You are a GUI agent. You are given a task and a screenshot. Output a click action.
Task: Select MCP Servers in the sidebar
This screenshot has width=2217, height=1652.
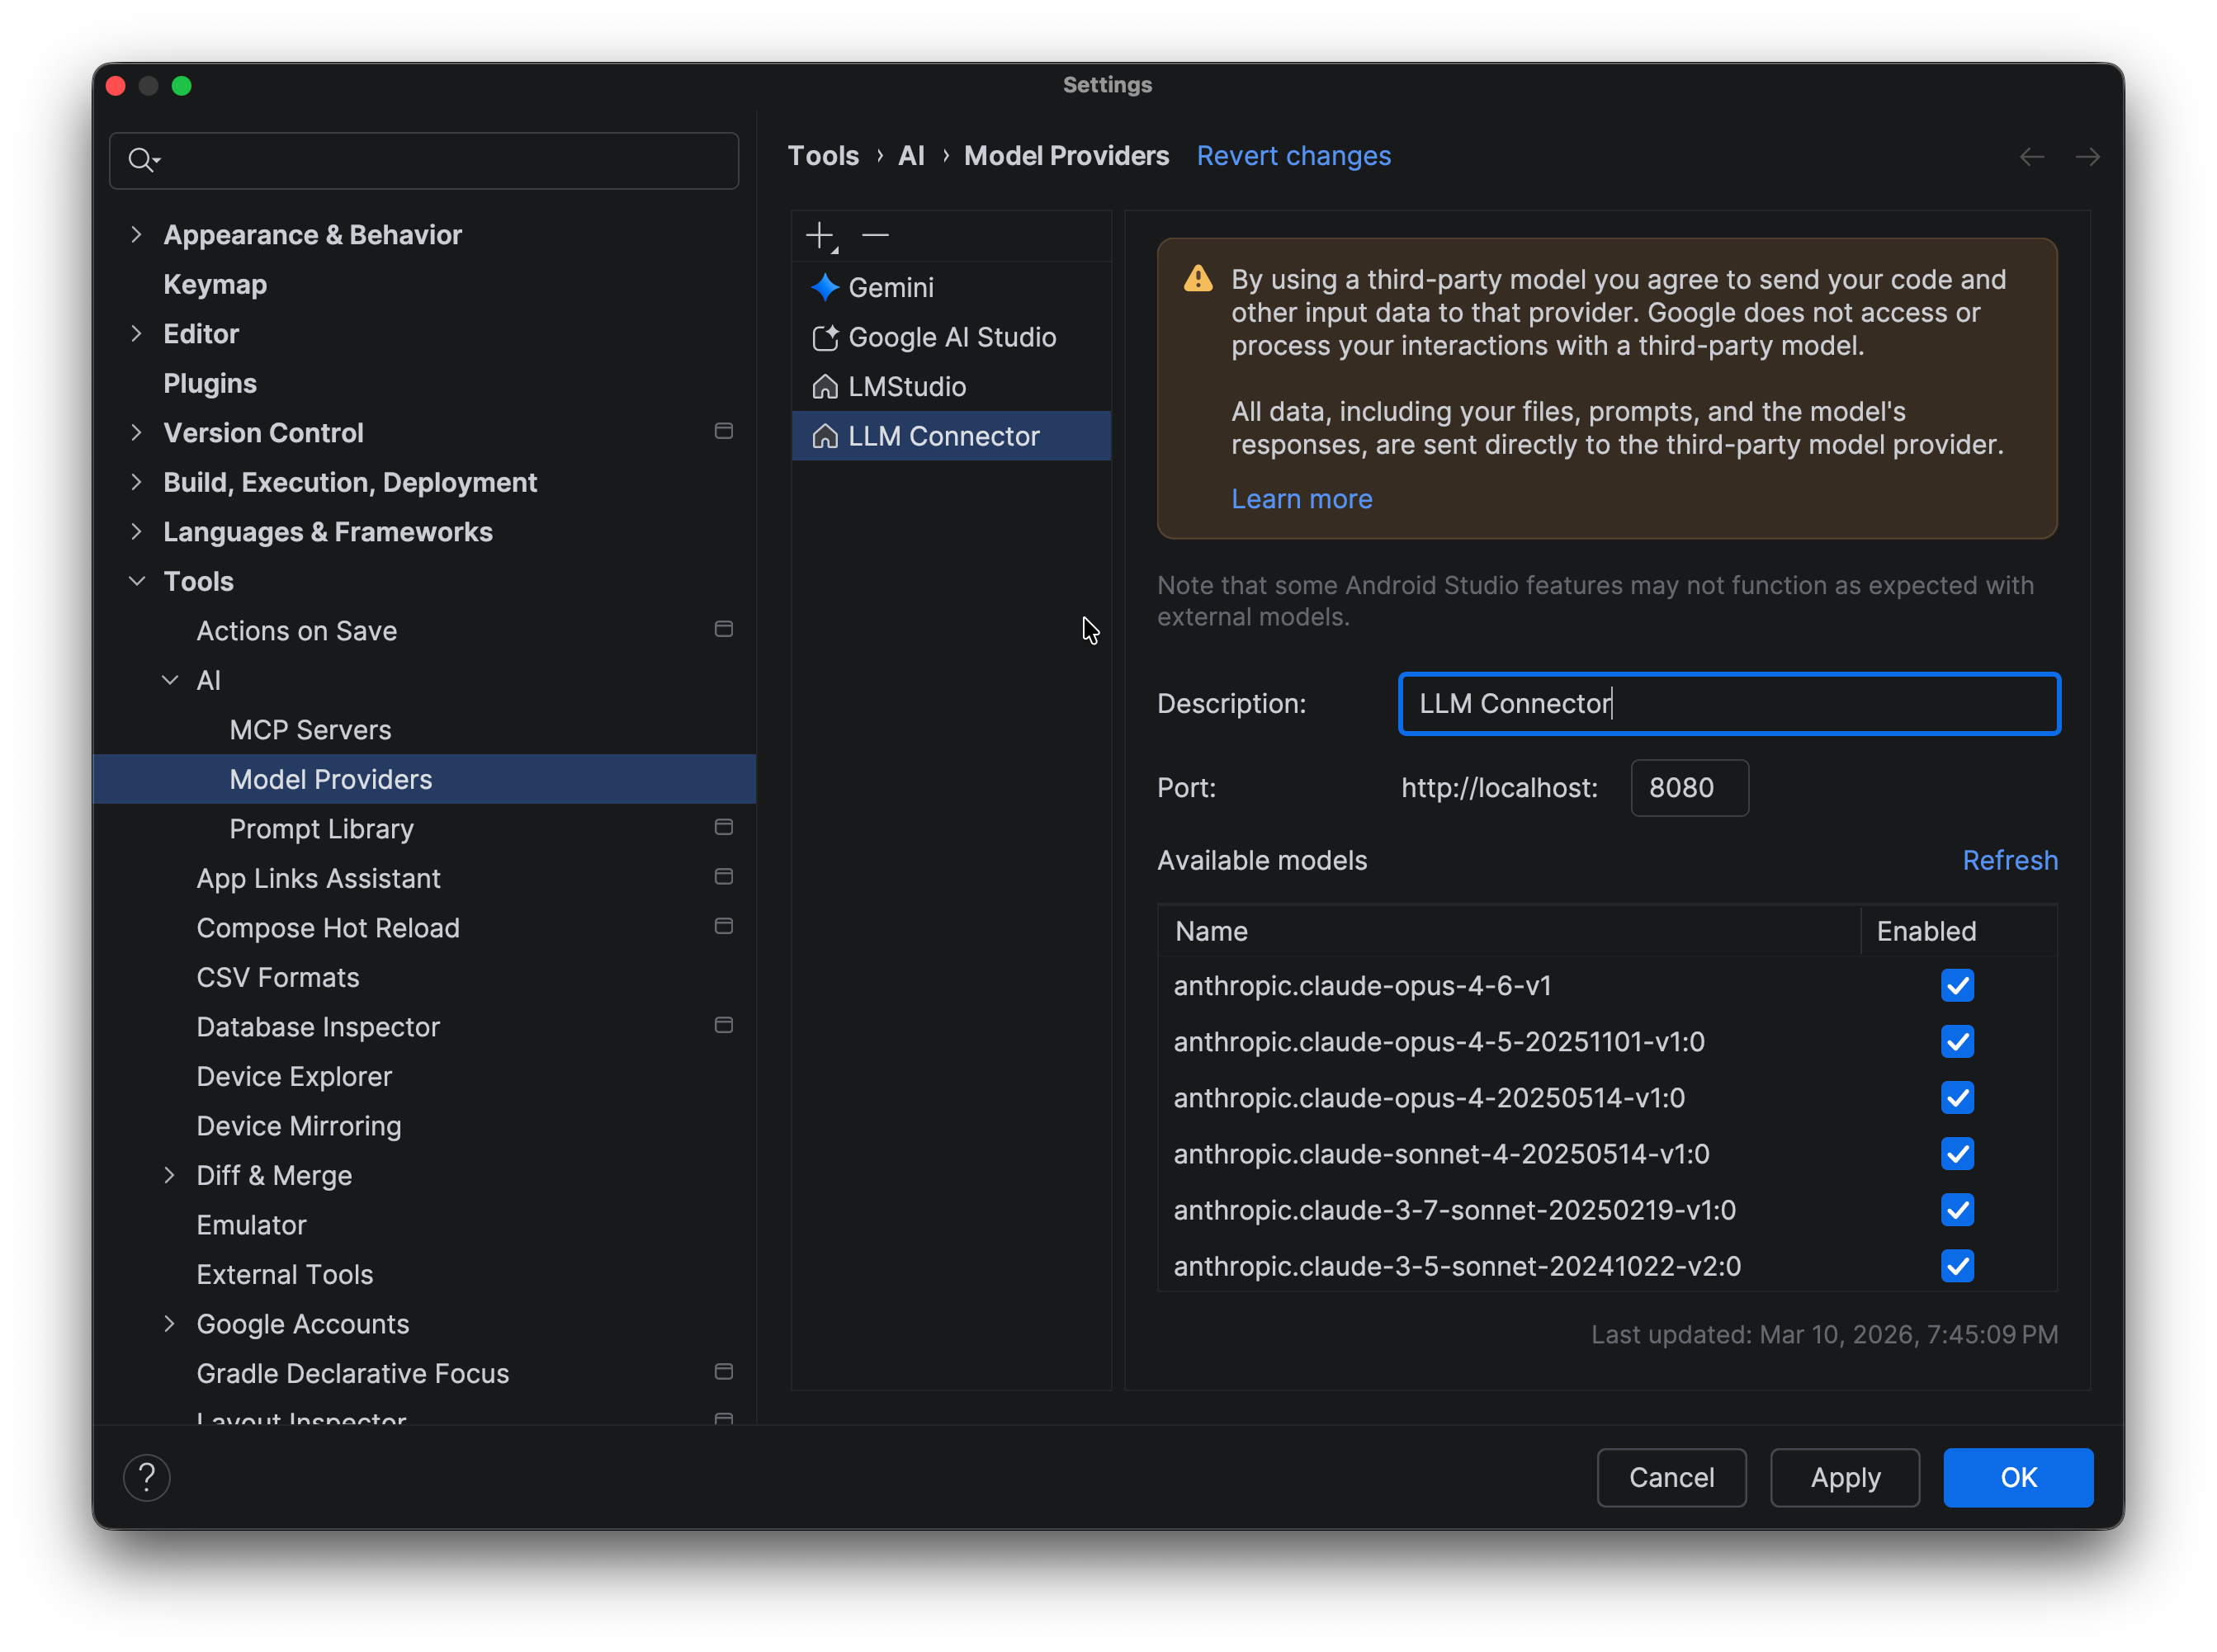[310, 729]
